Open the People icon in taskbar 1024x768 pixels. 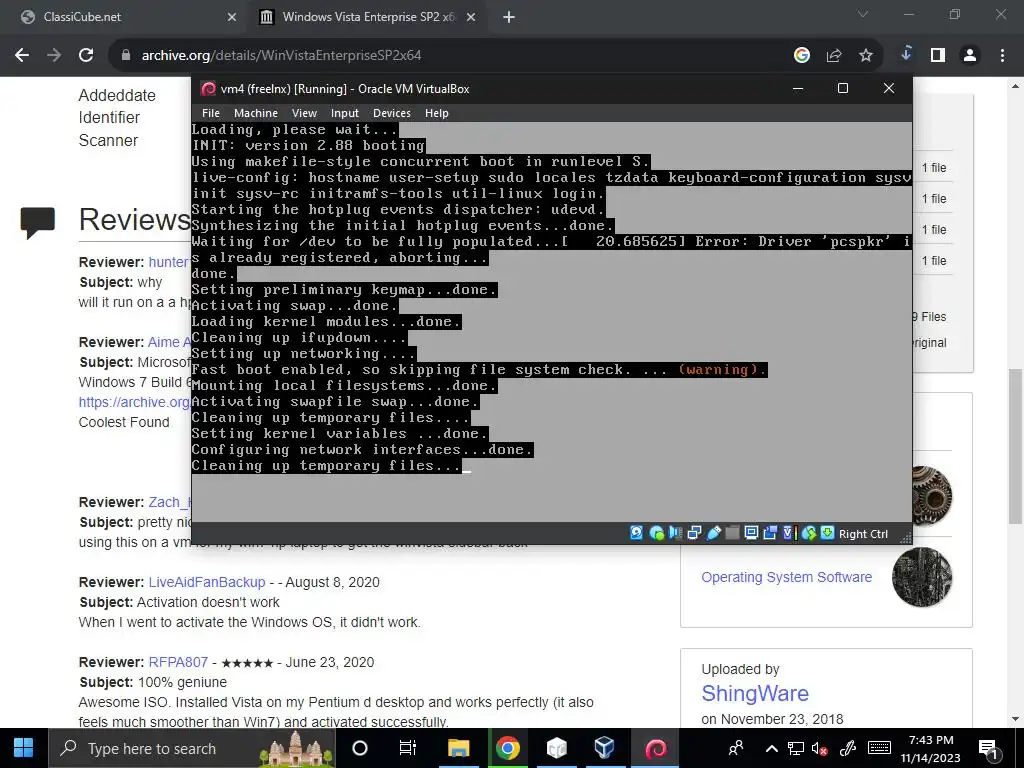coord(736,748)
